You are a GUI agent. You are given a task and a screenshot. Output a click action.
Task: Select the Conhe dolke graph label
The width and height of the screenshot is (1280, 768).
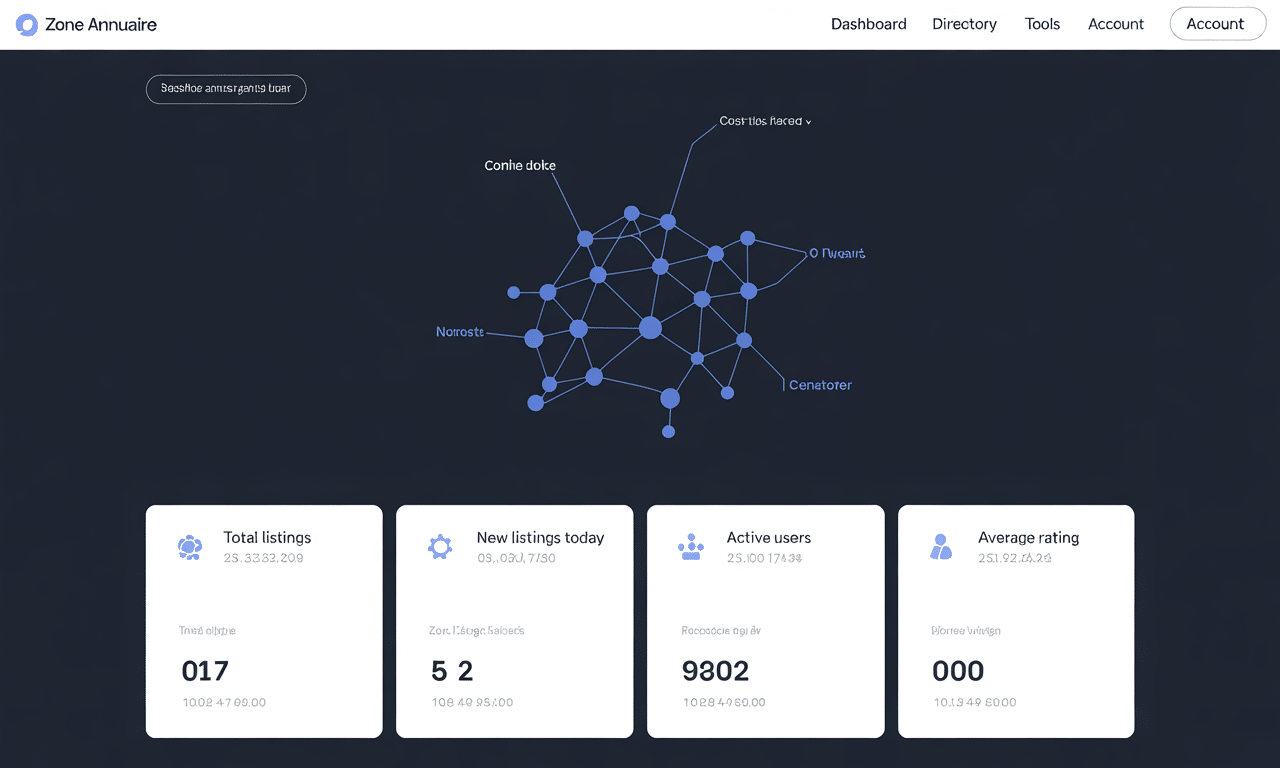[x=520, y=165]
